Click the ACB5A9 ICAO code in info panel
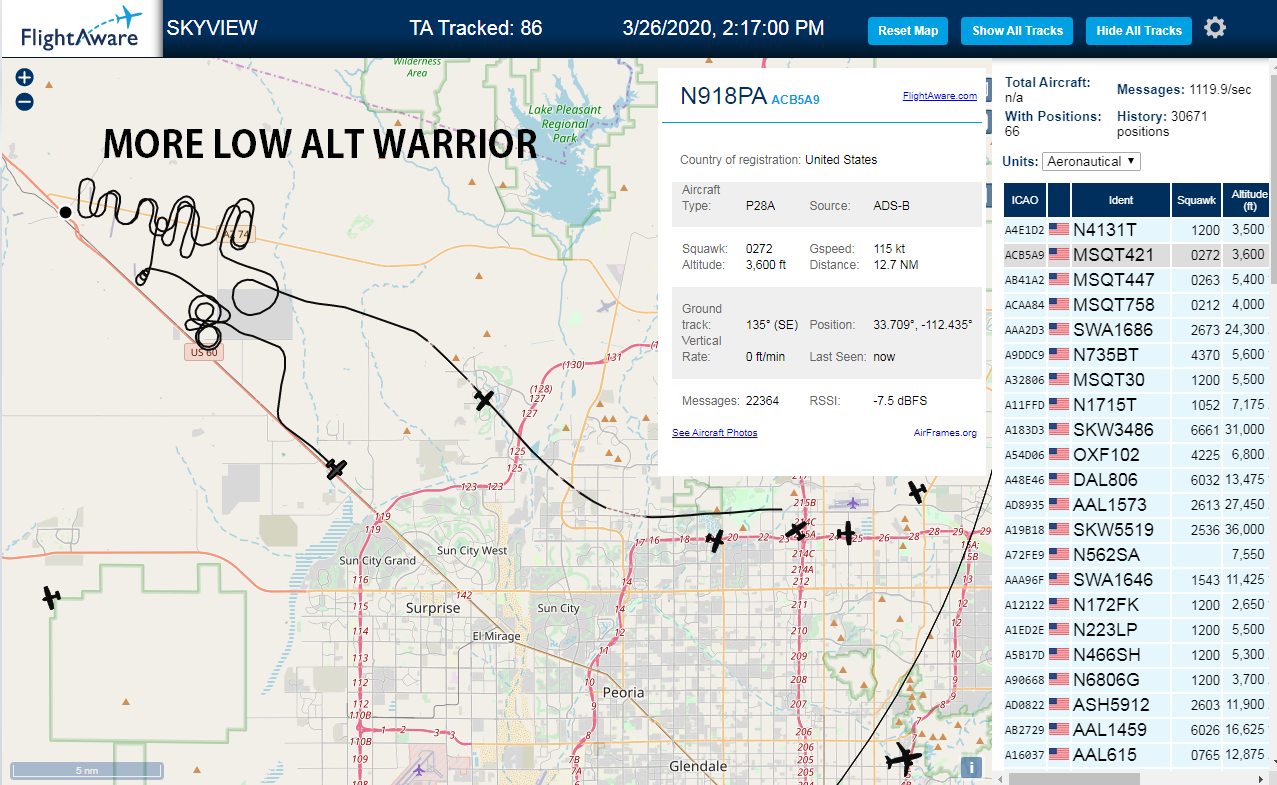This screenshot has width=1277, height=785. click(796, 99)
